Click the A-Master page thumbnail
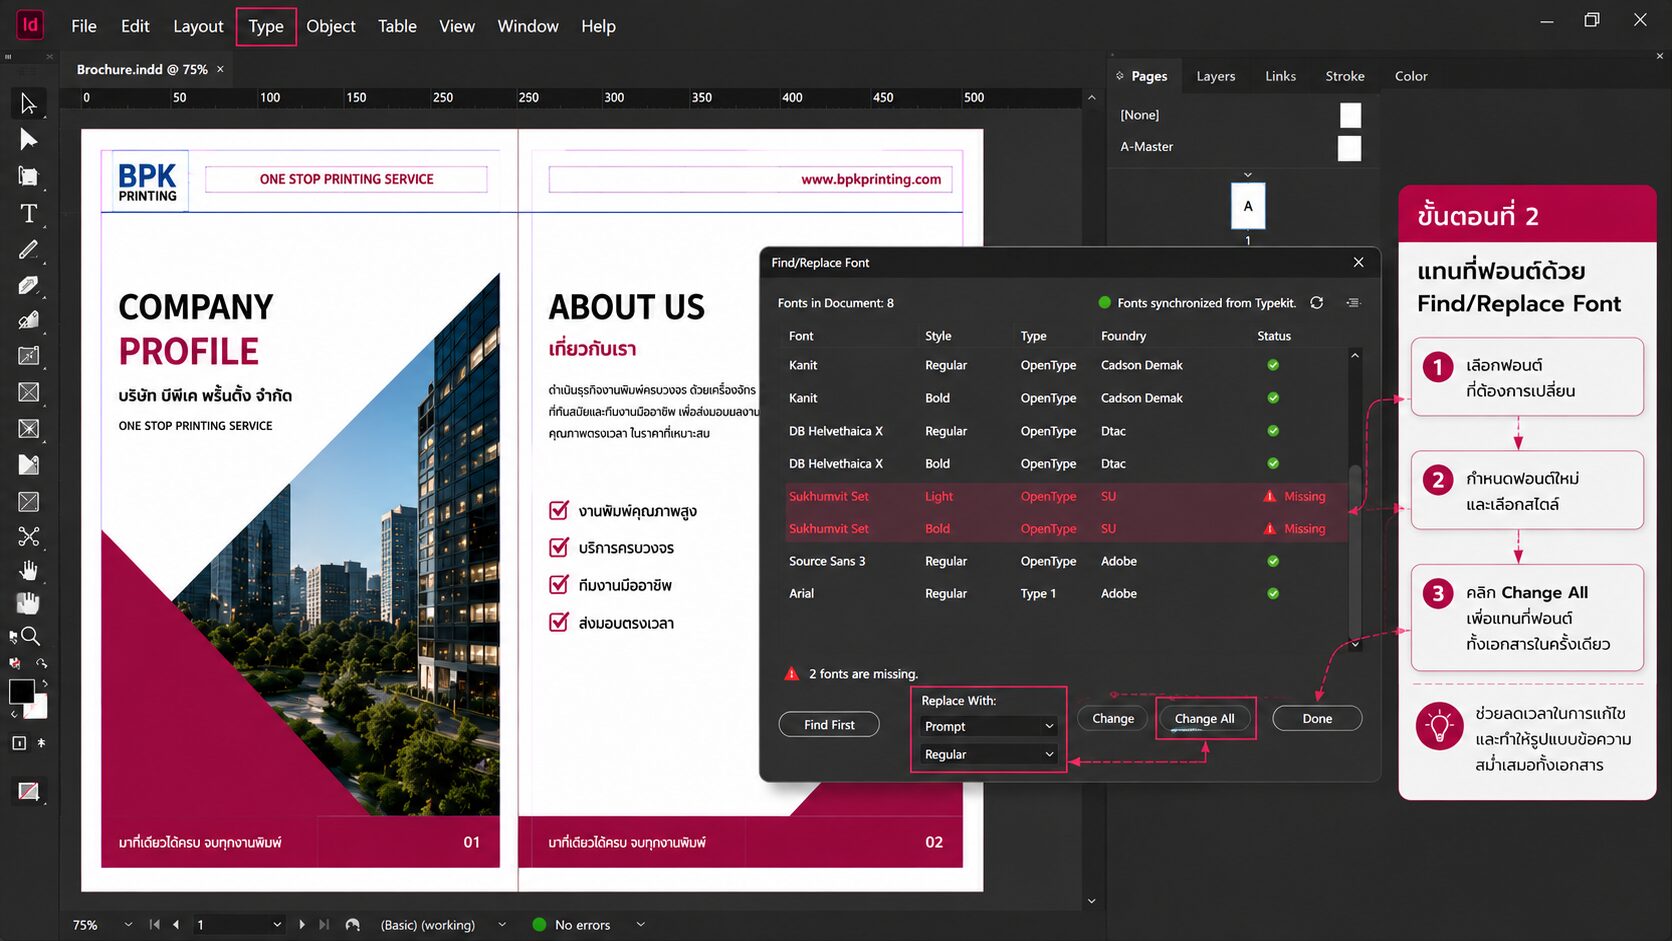 [1350, 148]
